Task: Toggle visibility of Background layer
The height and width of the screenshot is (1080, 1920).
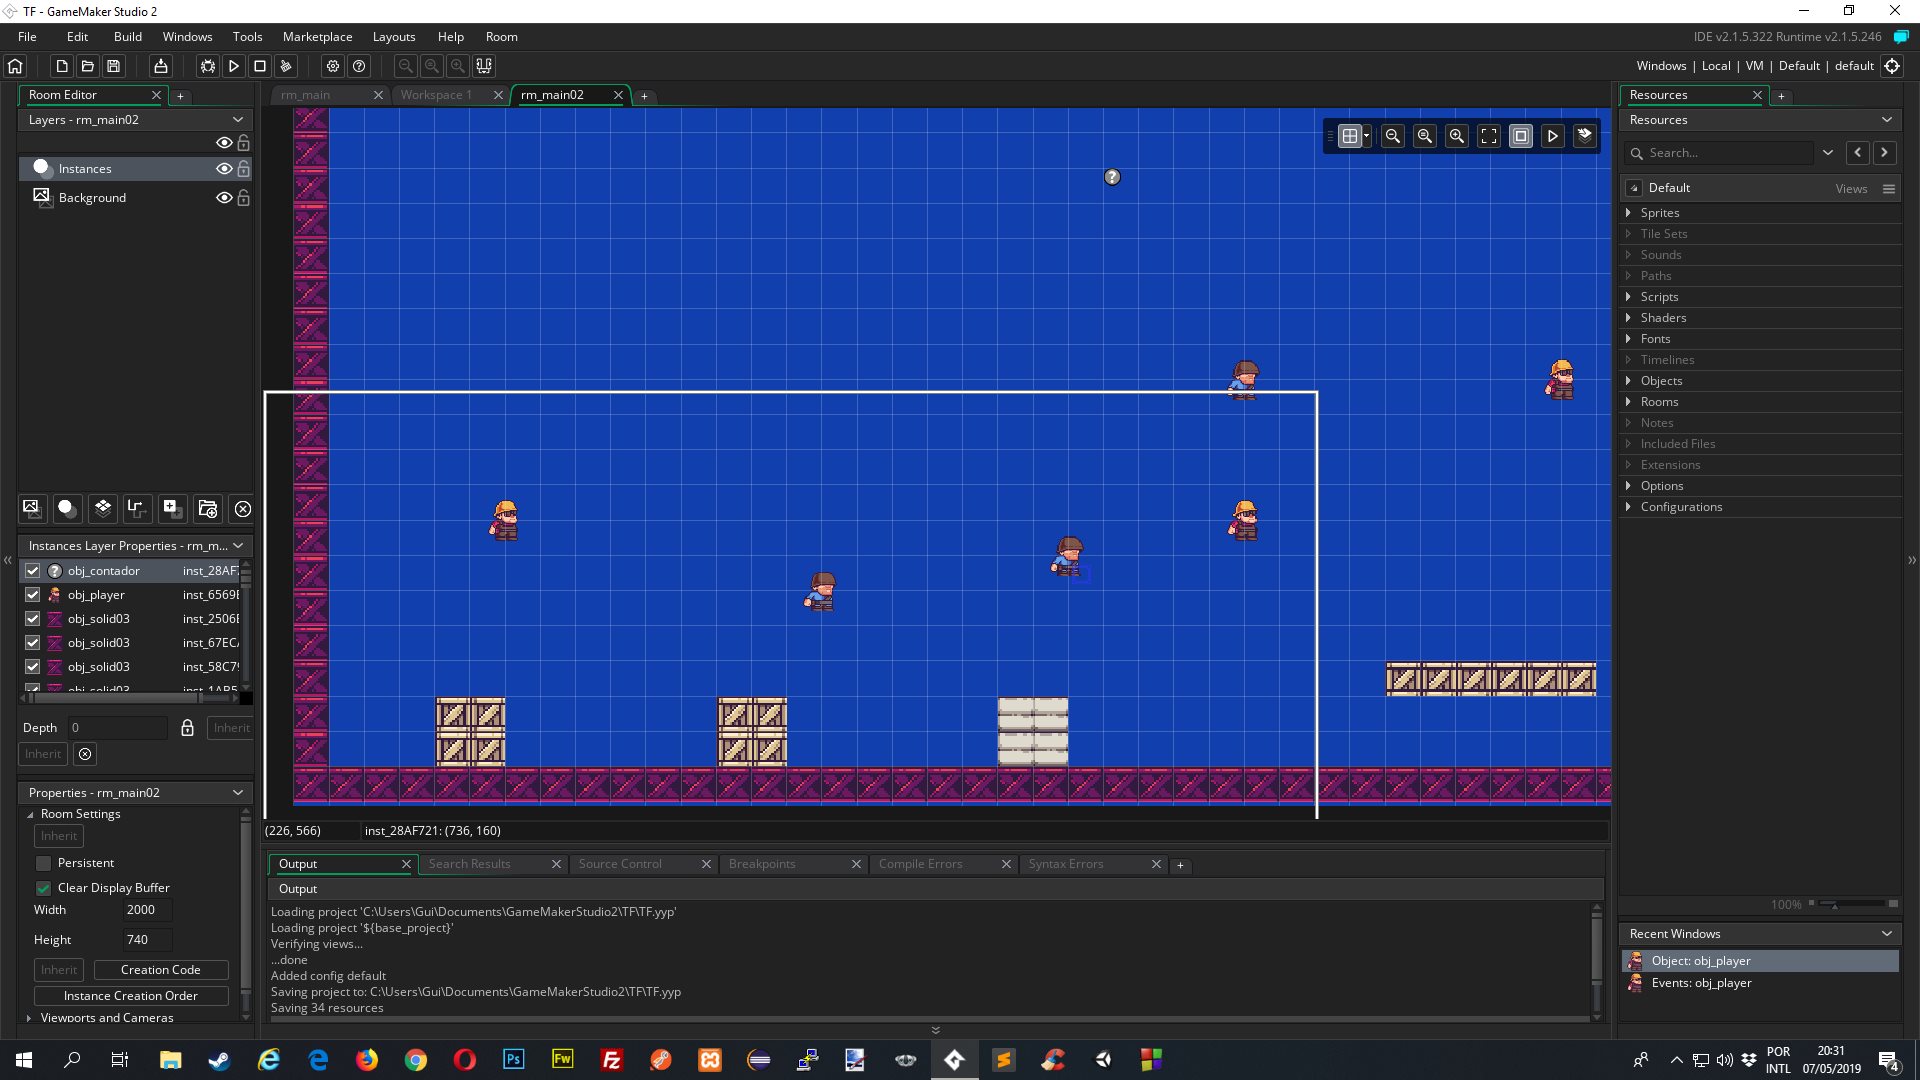Action: 222,196
